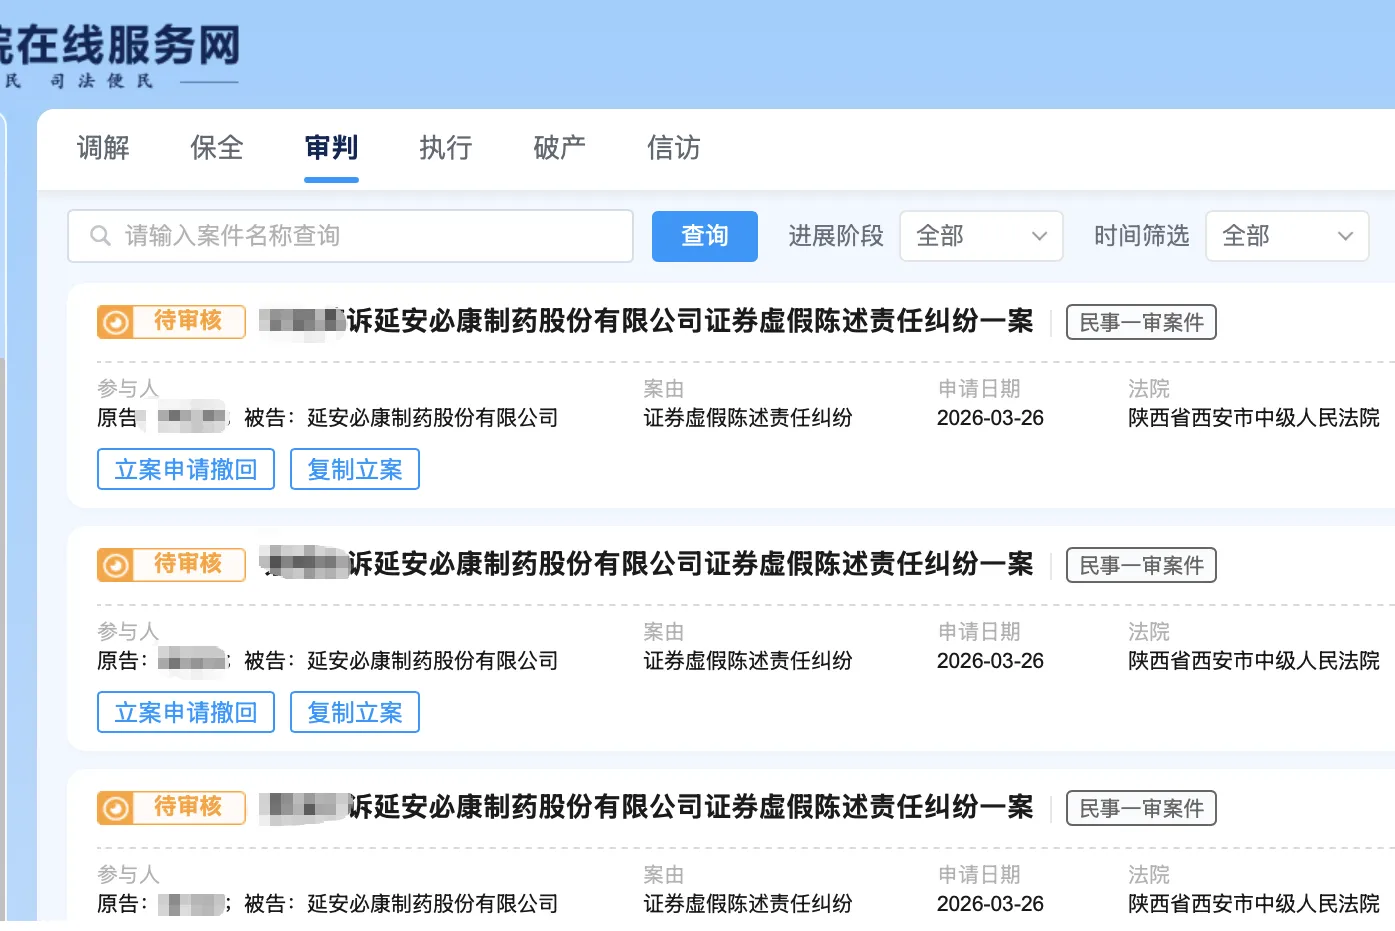Select the 破产 tab

559,148
